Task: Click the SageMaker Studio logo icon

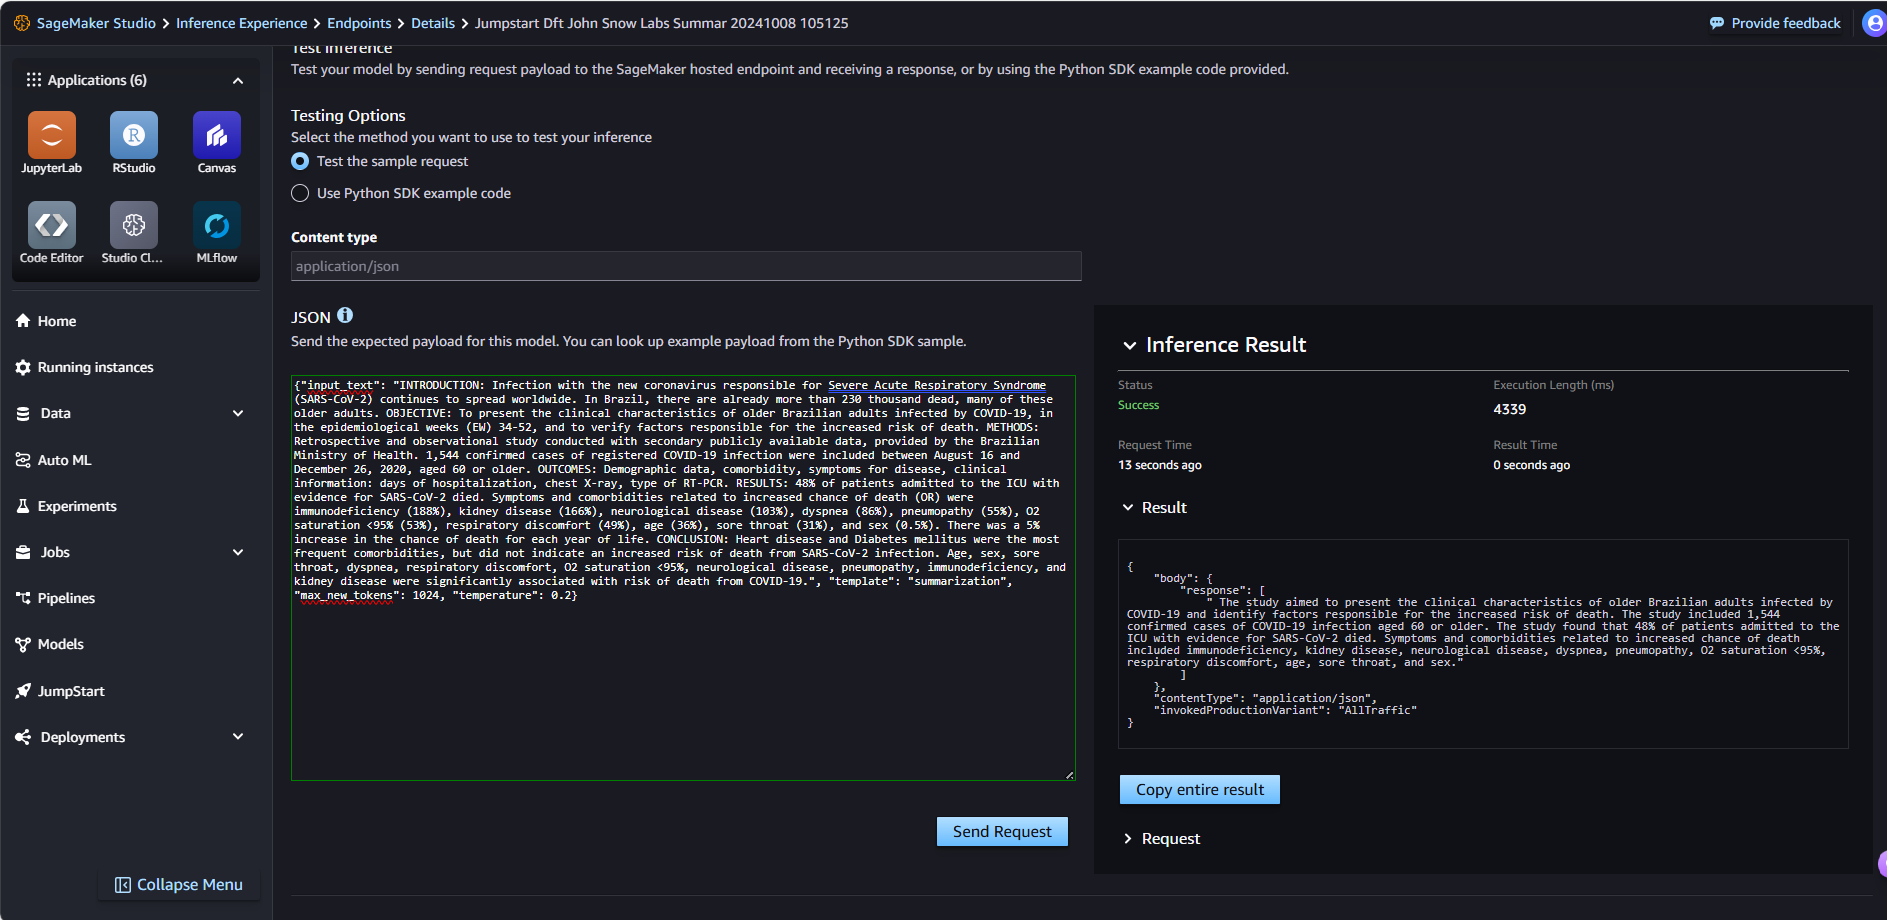Action: coord(22,23)
